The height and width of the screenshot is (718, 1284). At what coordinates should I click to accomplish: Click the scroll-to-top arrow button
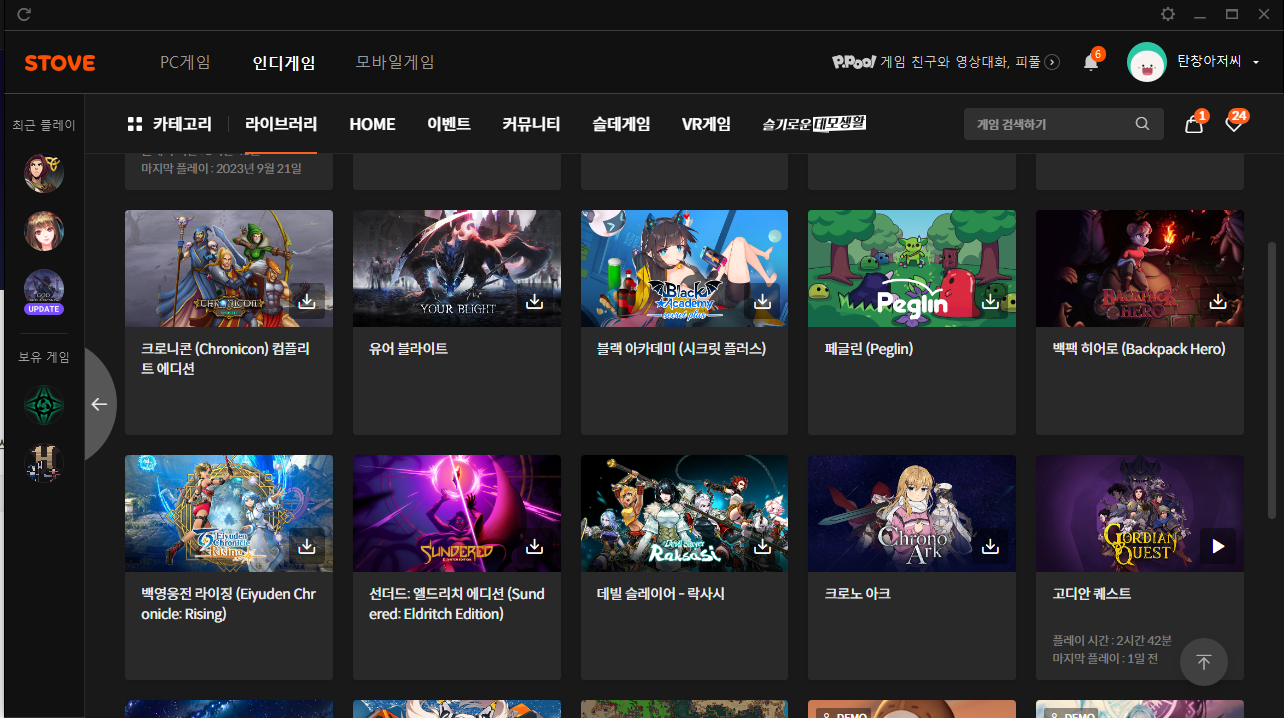tap(1204, 662)
